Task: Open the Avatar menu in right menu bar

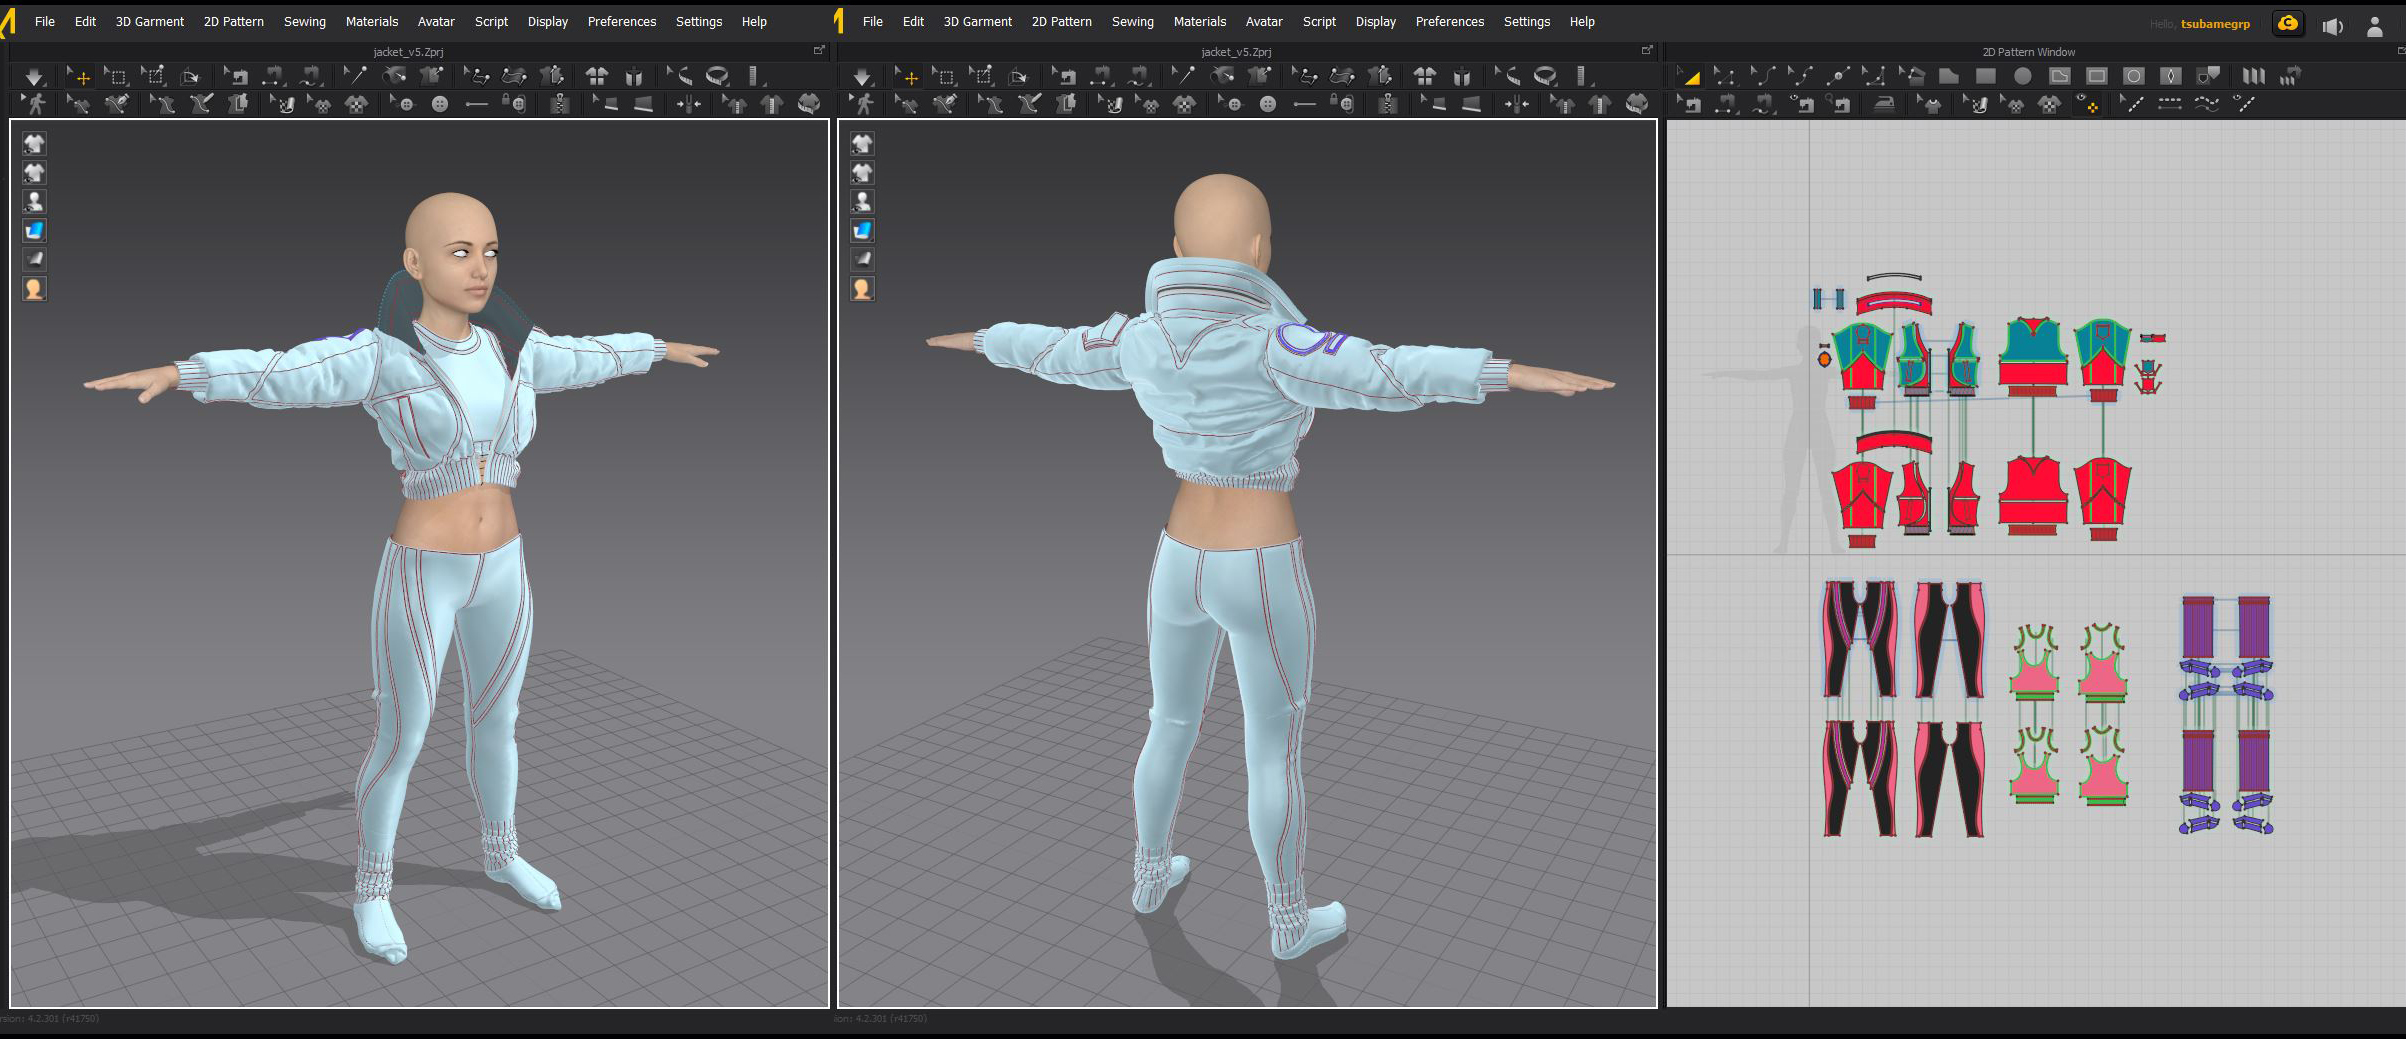Action: click(1263, 21)
